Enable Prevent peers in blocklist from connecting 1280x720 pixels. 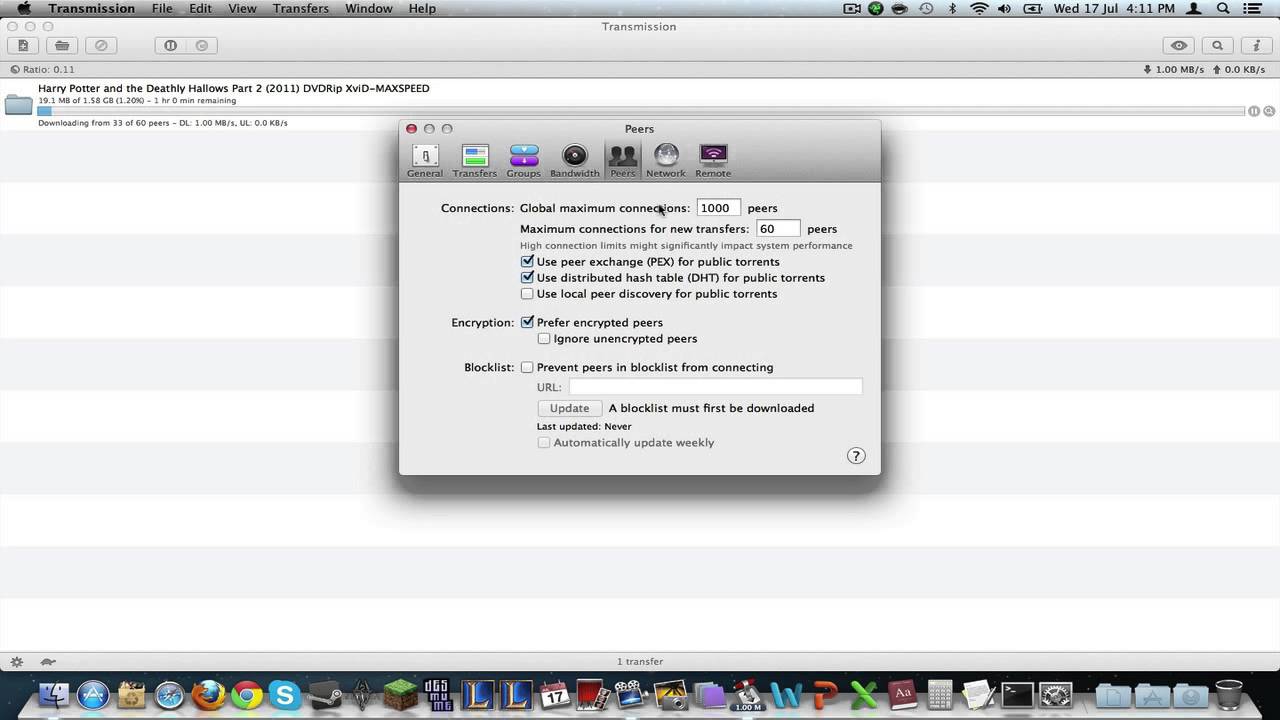tap(527, 367)
